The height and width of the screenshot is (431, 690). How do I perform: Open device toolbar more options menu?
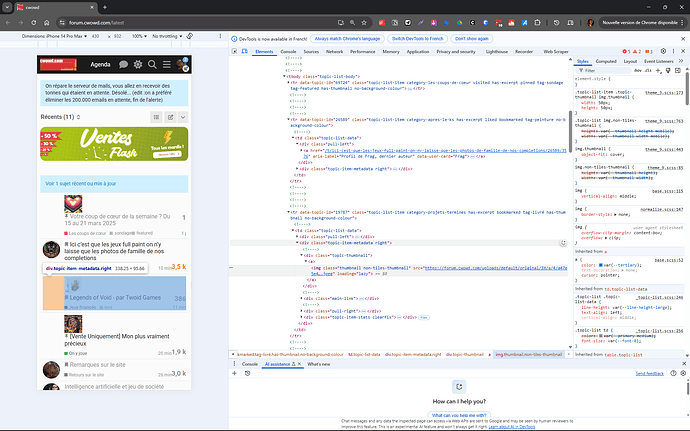point(220,36)
